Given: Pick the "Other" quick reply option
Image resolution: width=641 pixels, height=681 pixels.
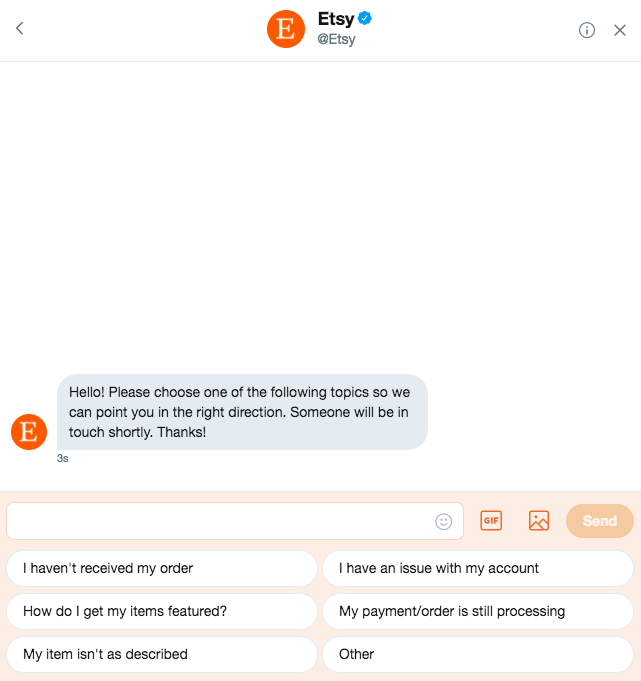Looking at the screenshot, I should point(478,654).
